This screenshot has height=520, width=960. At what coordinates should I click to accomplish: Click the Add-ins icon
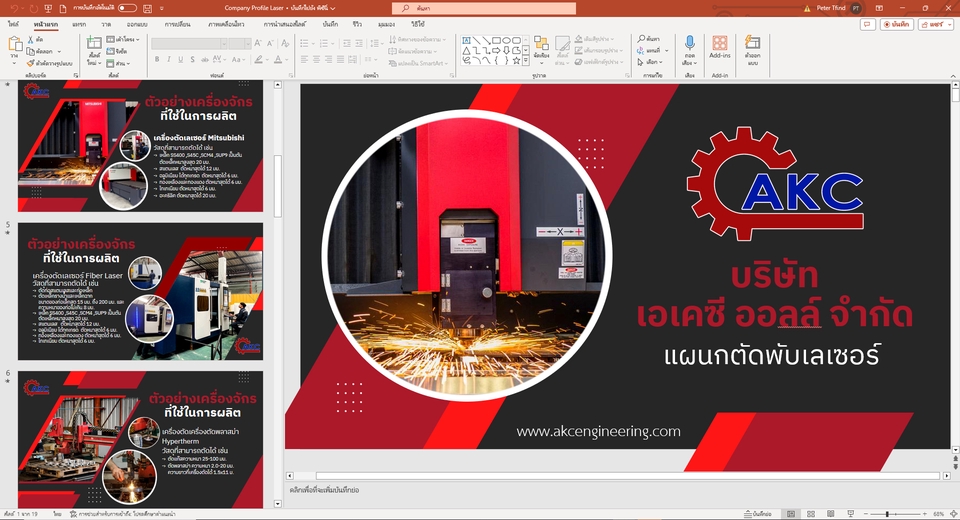[719, 43]
